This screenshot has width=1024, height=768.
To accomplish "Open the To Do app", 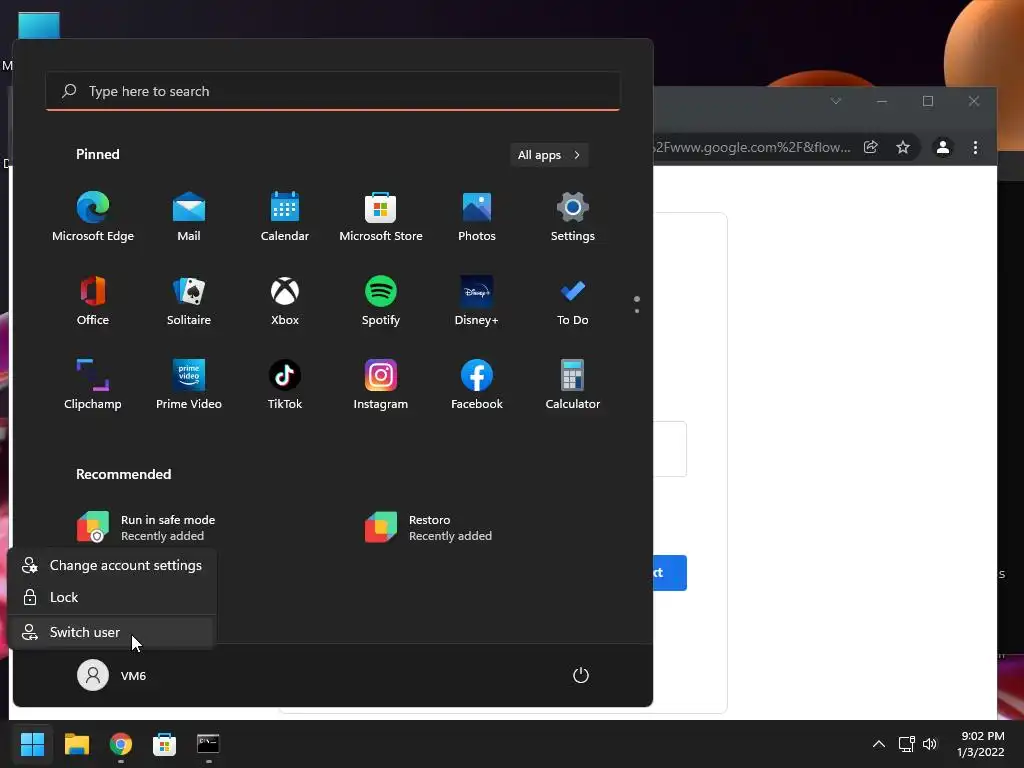I will pos(573,301).
